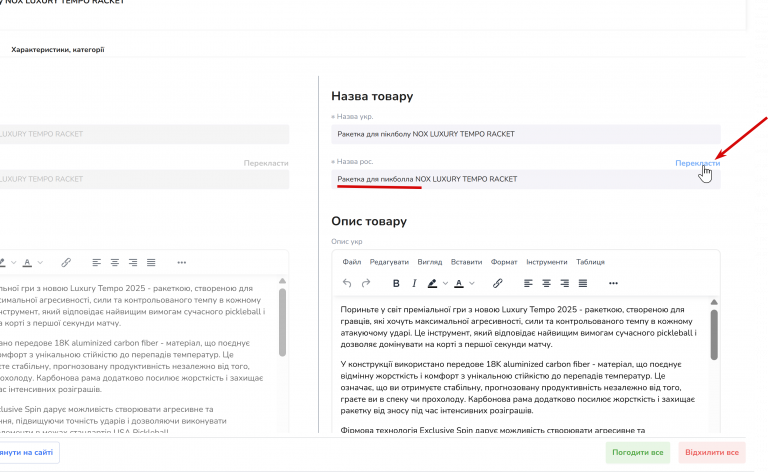Justify text in right editor
The width and height of the screenshot is (768, 472).
coord(582,283)
